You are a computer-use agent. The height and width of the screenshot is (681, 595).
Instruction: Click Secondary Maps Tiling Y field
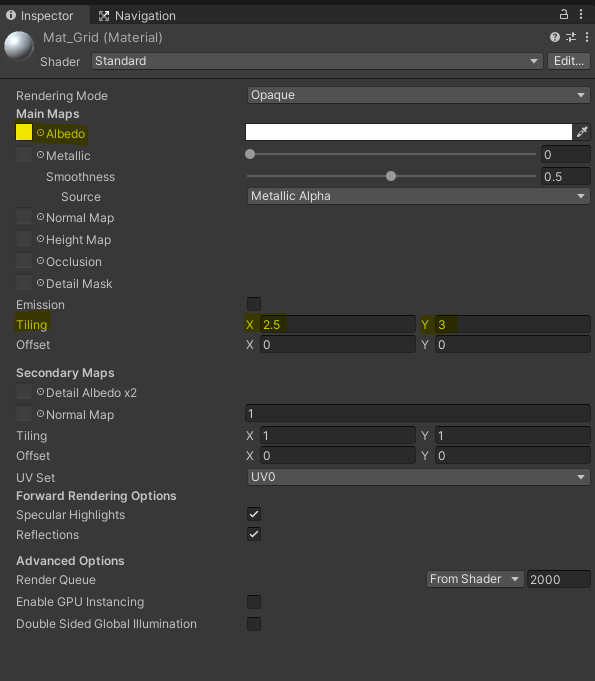pyautogui.click(x=512, y=436)
